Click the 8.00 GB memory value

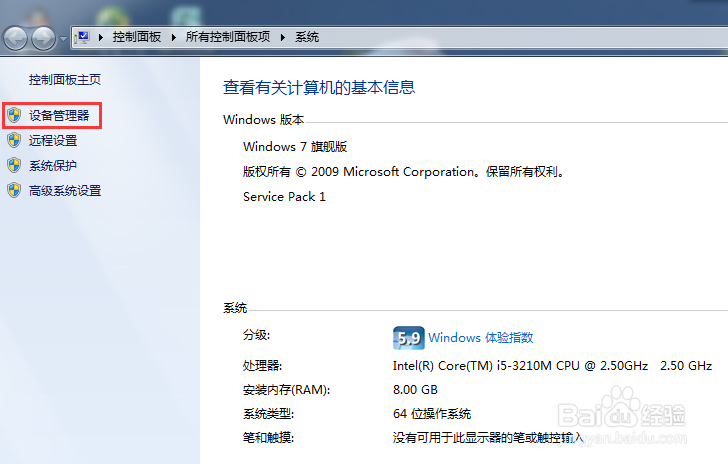click(x=415, y=390)
